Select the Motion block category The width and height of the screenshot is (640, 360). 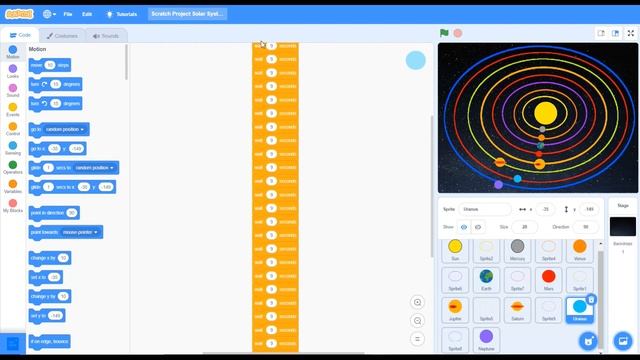[13, 52]
